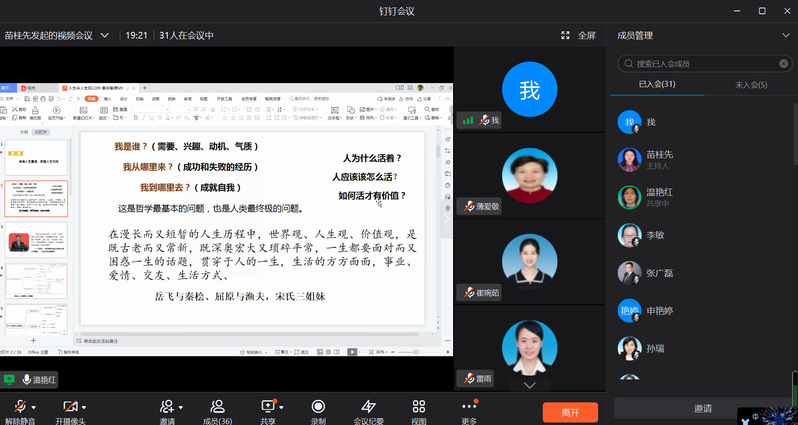The image size is (798, 425).
Task: Start meeting recording with 录制 icon
Action: click(318, 406)
